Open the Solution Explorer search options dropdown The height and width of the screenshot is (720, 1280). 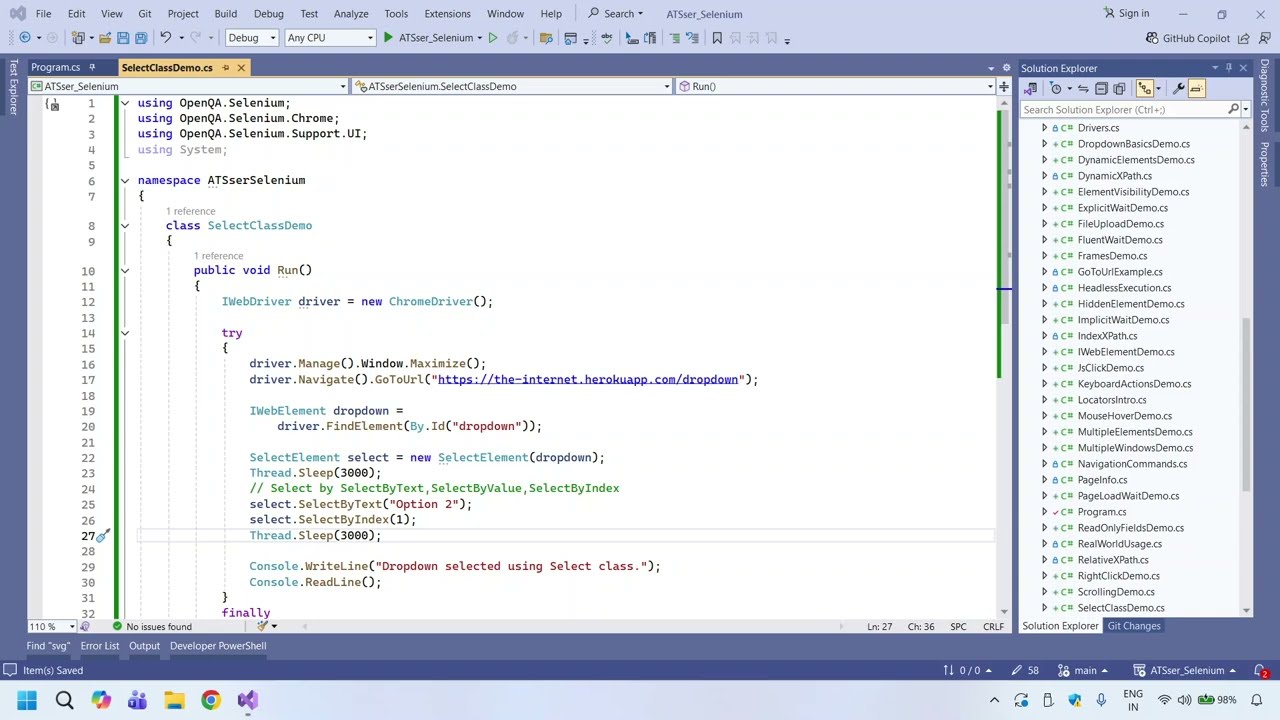(x=1245, y=110)
